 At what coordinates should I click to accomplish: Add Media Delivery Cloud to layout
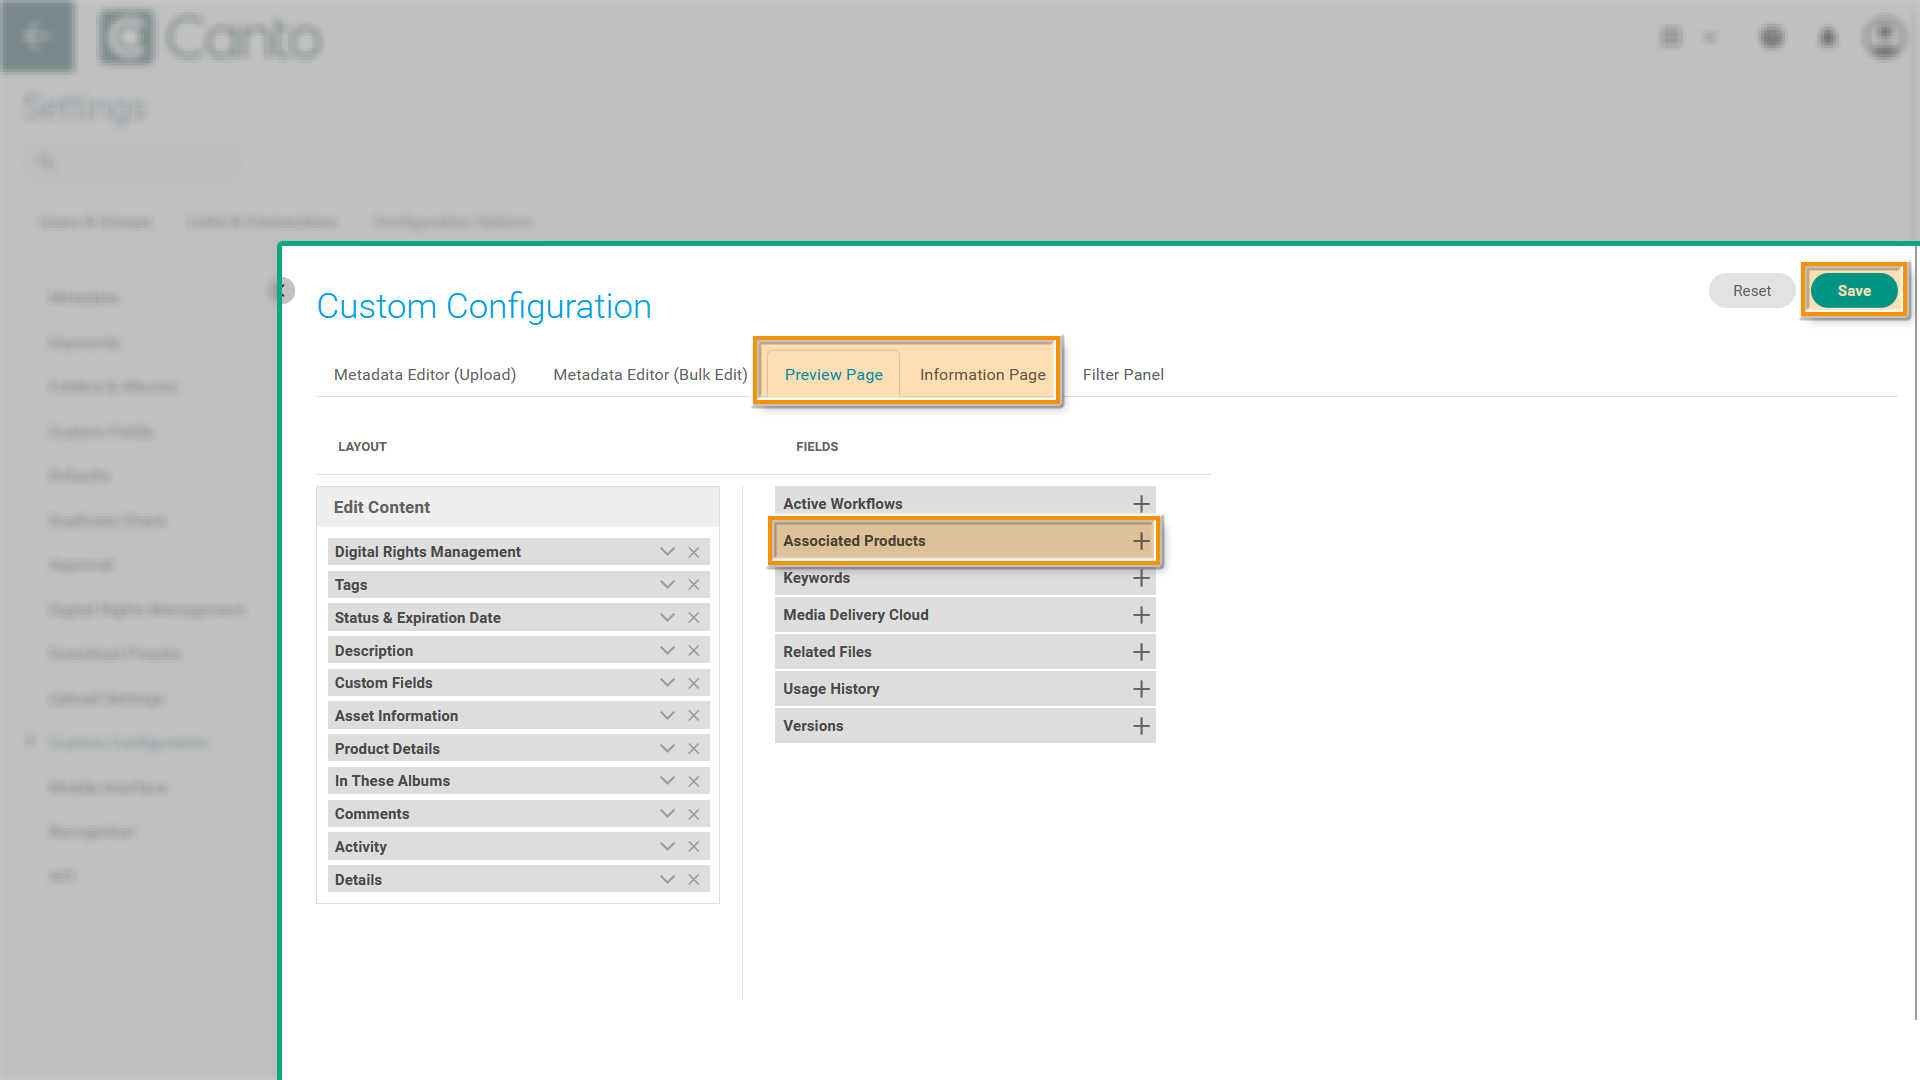pyautogui.click(x=1141, y=615)
